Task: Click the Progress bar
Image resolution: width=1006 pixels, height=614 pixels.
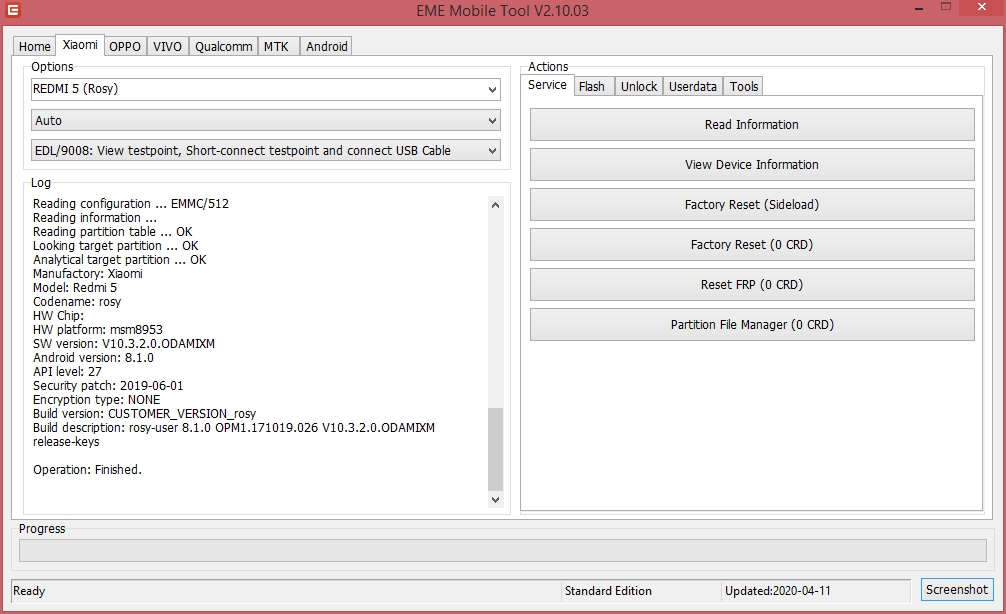Action: click(x=502, y=550)
